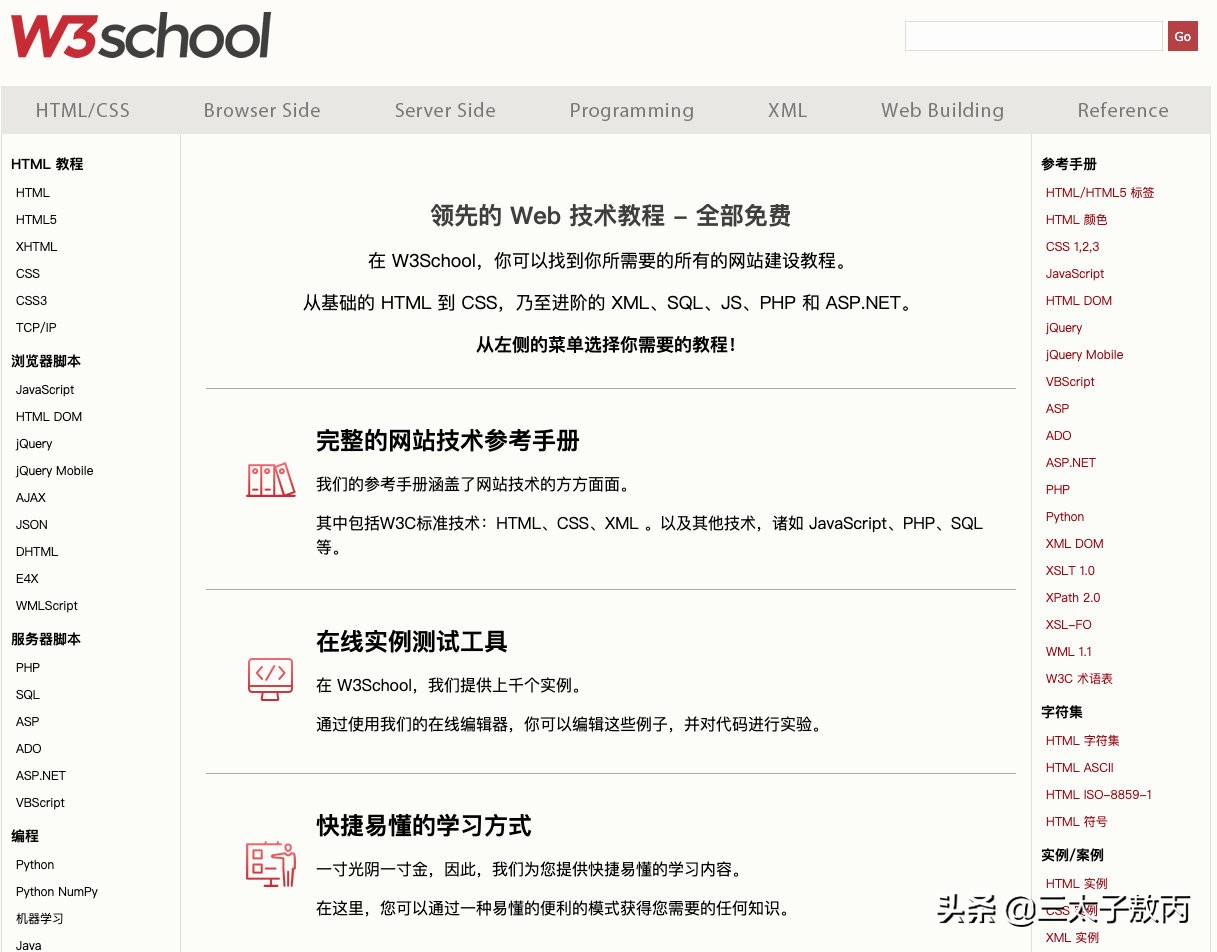Image resolution: width=1217 pixels, height=952 pixels.
Task: Open HTML 字符集 under 字符集 section
Action: (x=1082, y=740)
